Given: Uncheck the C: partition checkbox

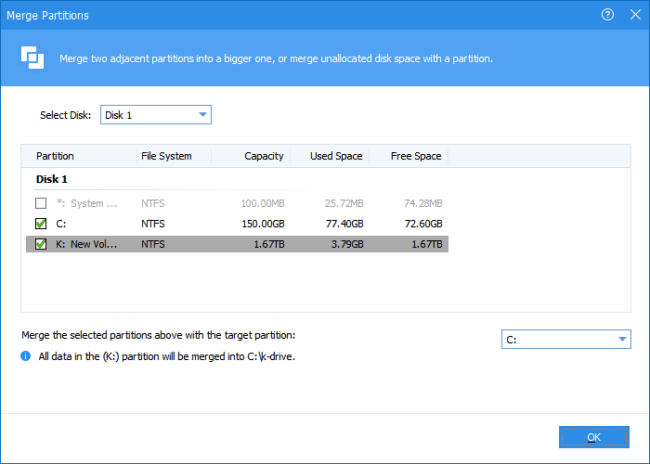Looking at the screenshot, I should (41, 223).
